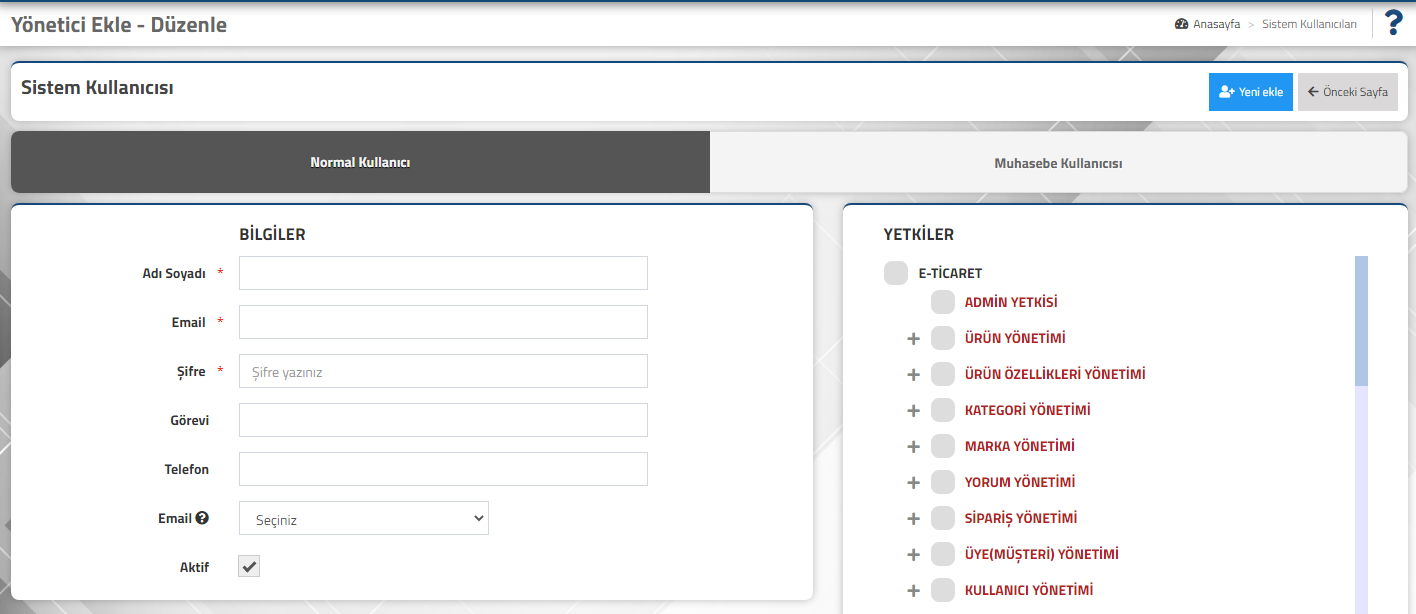Open the help question mark icon
The image size is (1416, 614).
pyautogui.click(x=1394, y=23)
